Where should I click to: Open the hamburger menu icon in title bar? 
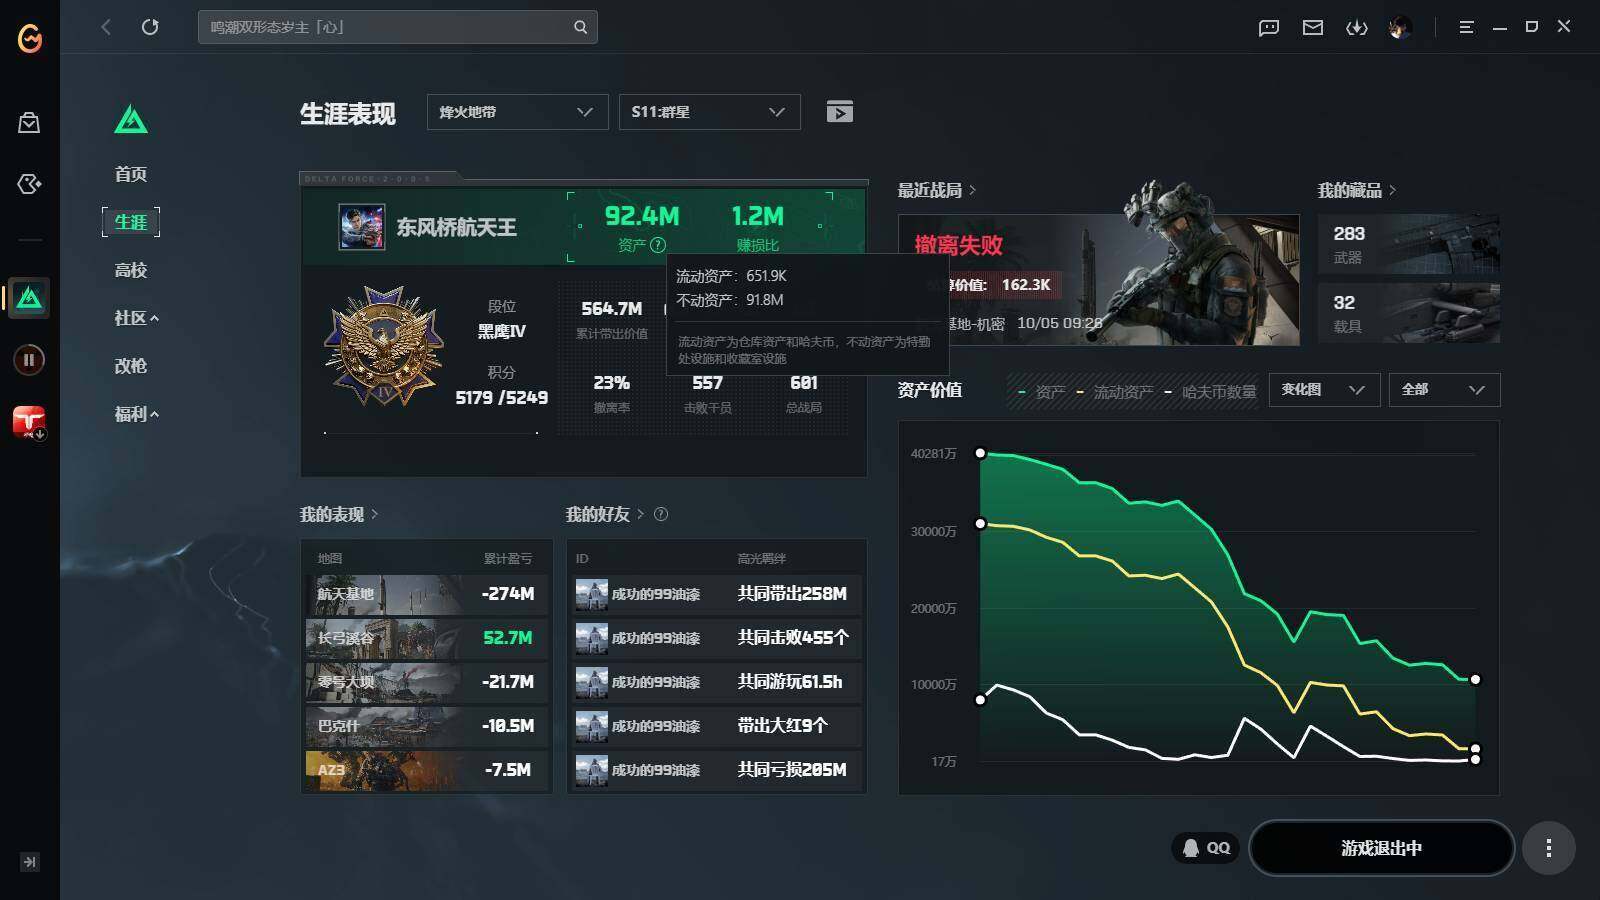click(1466, 28)
